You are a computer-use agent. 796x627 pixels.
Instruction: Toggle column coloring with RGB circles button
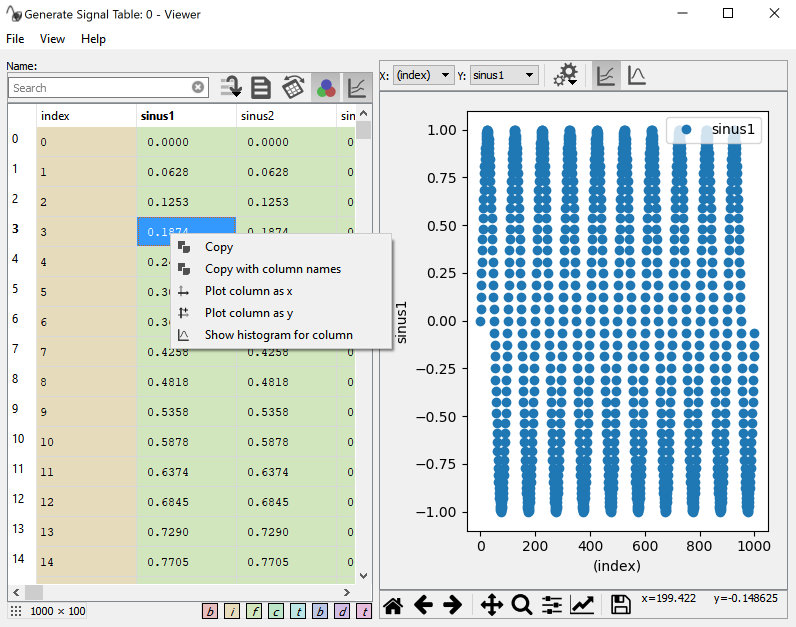pyautogui.click(x=325, y=87)
